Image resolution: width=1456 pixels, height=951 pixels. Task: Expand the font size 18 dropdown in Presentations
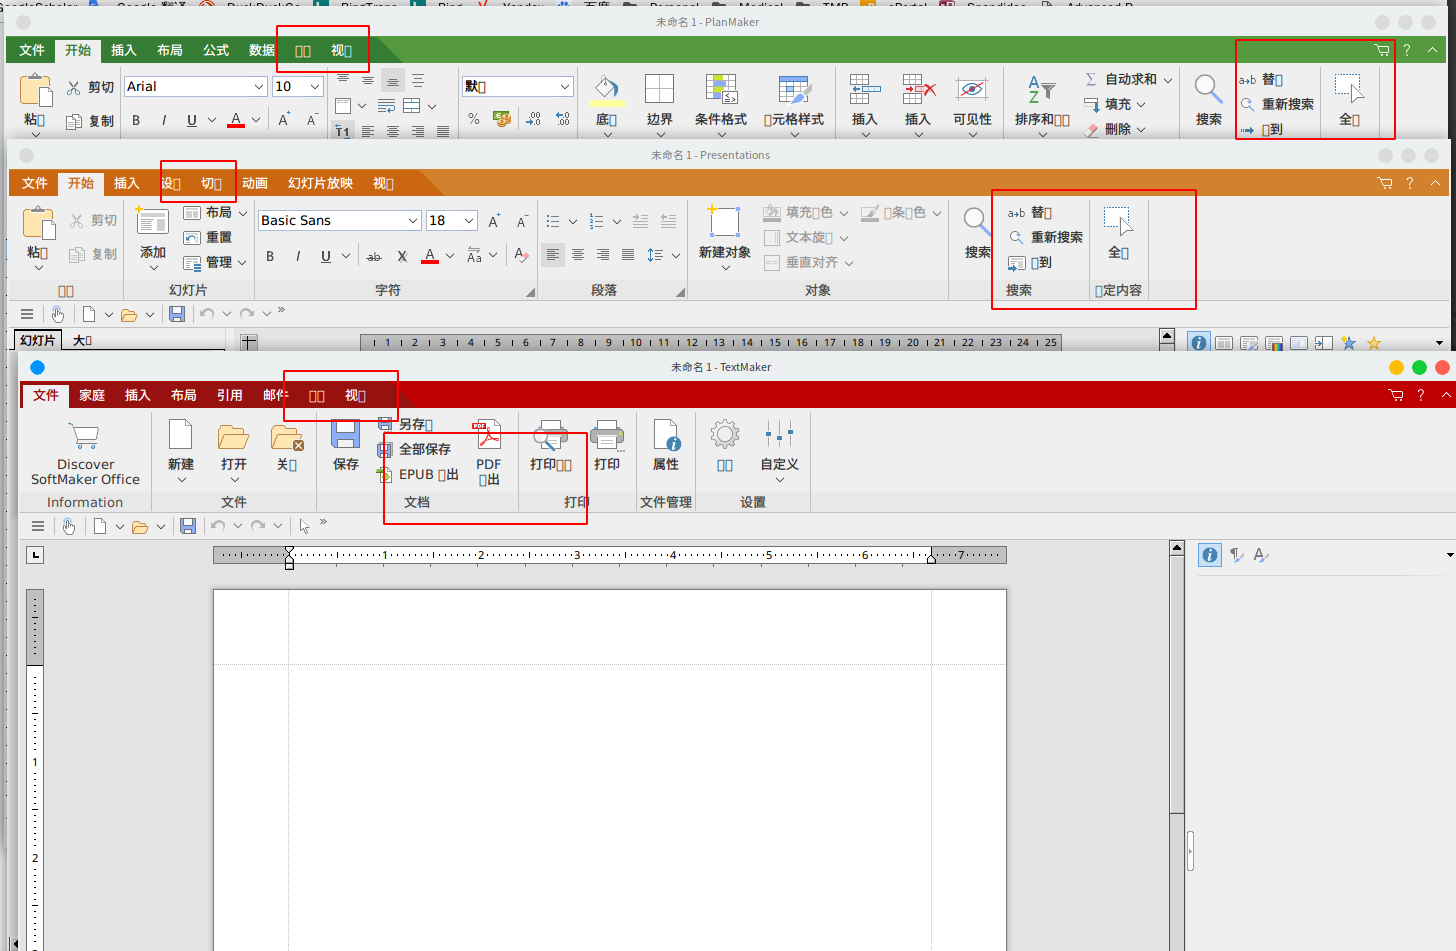click(468, 221)
